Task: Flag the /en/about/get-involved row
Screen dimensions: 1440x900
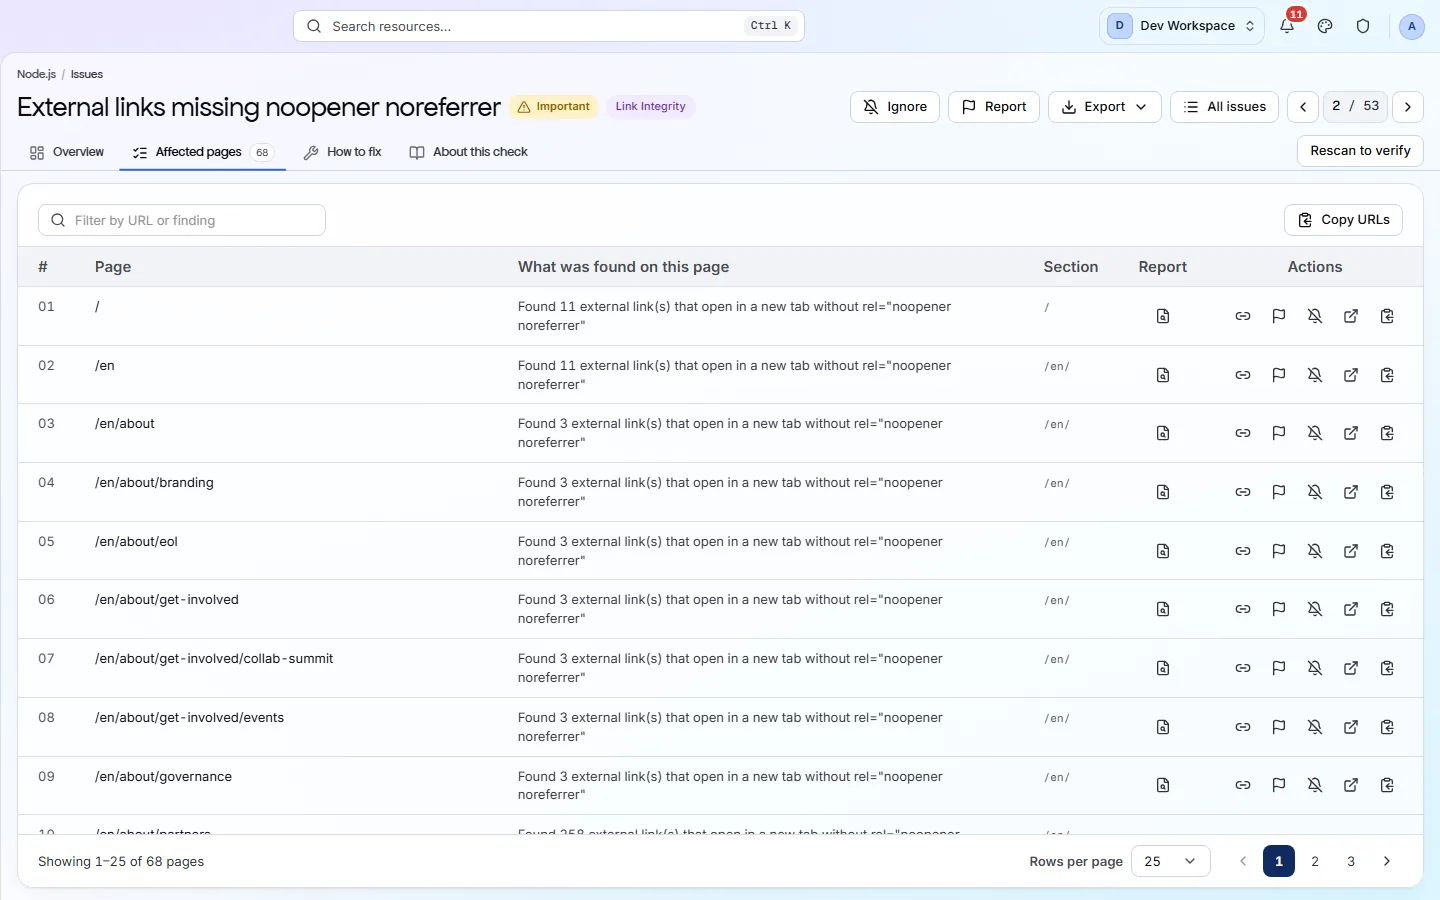Action: (1279, 609)
